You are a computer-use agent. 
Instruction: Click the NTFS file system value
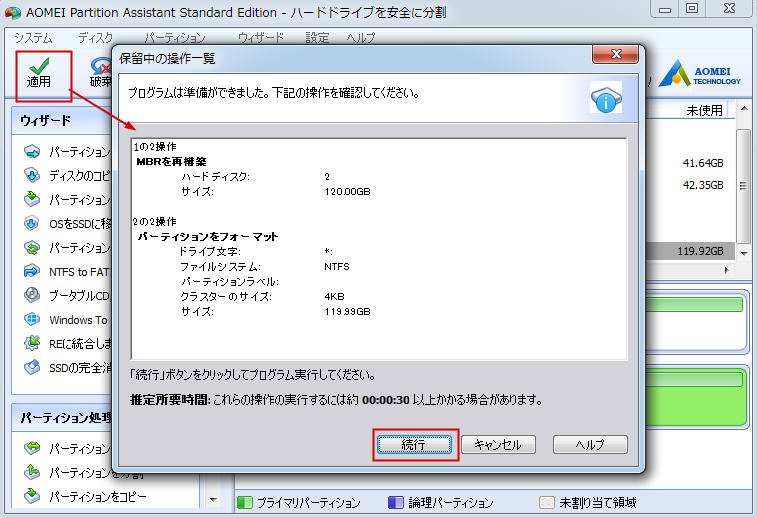[337, 266]
